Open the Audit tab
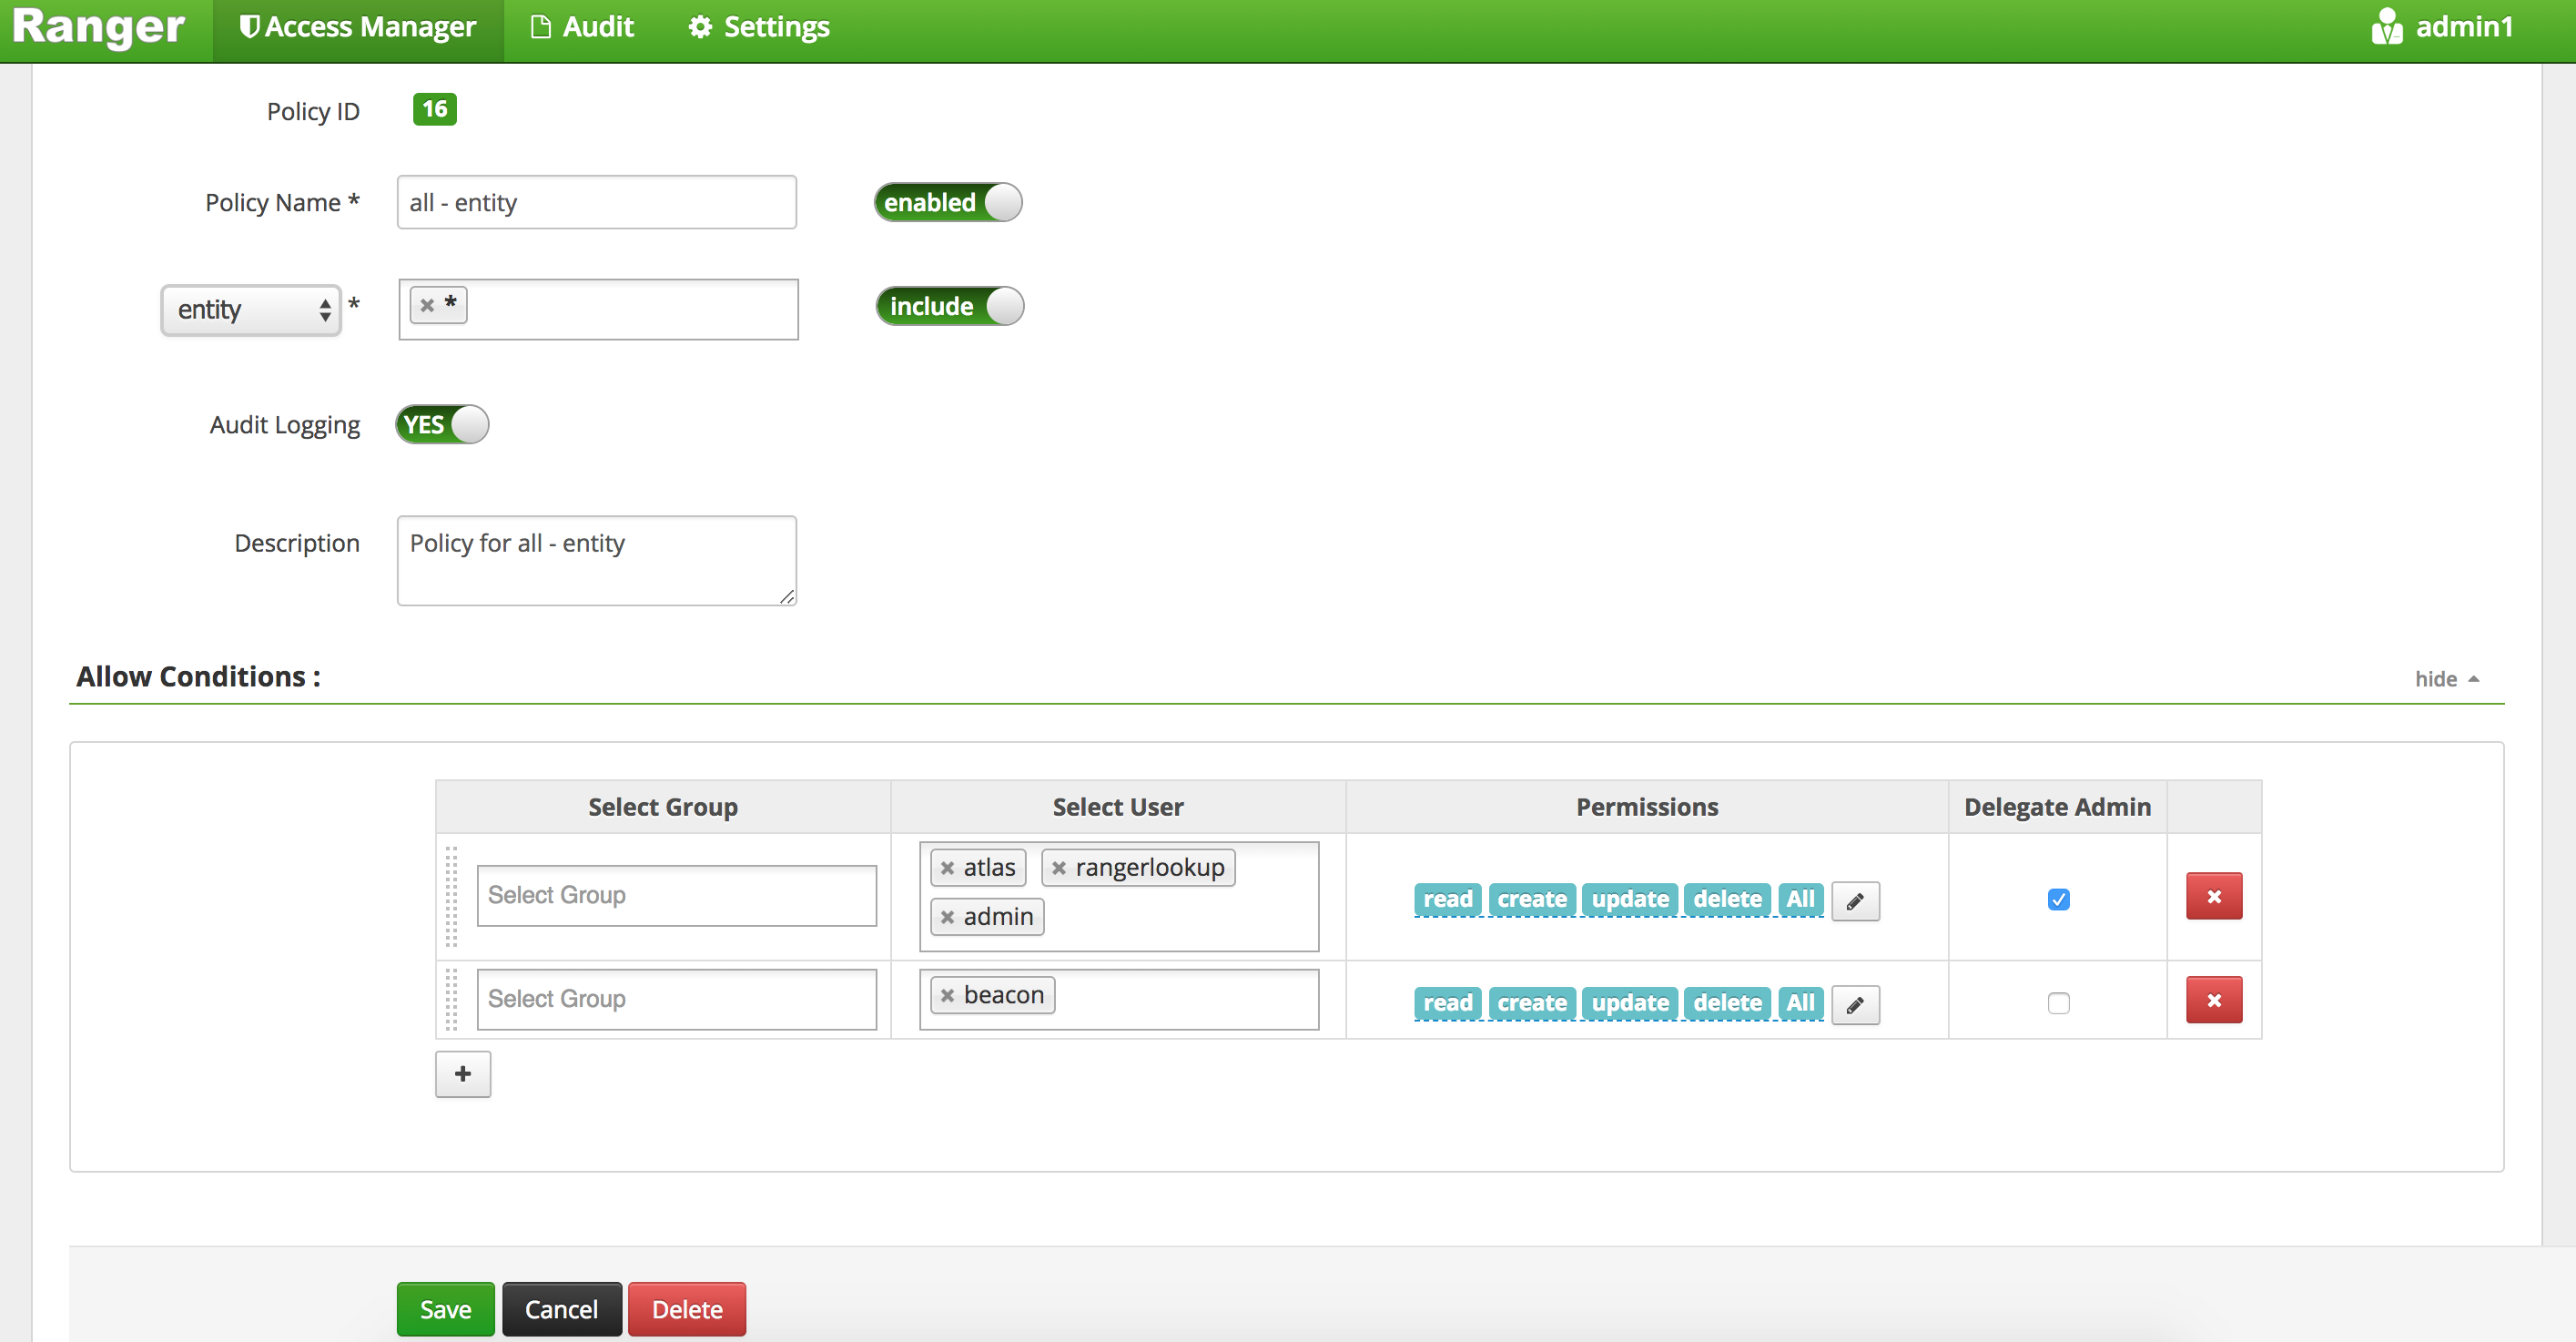 pos(582,27)
